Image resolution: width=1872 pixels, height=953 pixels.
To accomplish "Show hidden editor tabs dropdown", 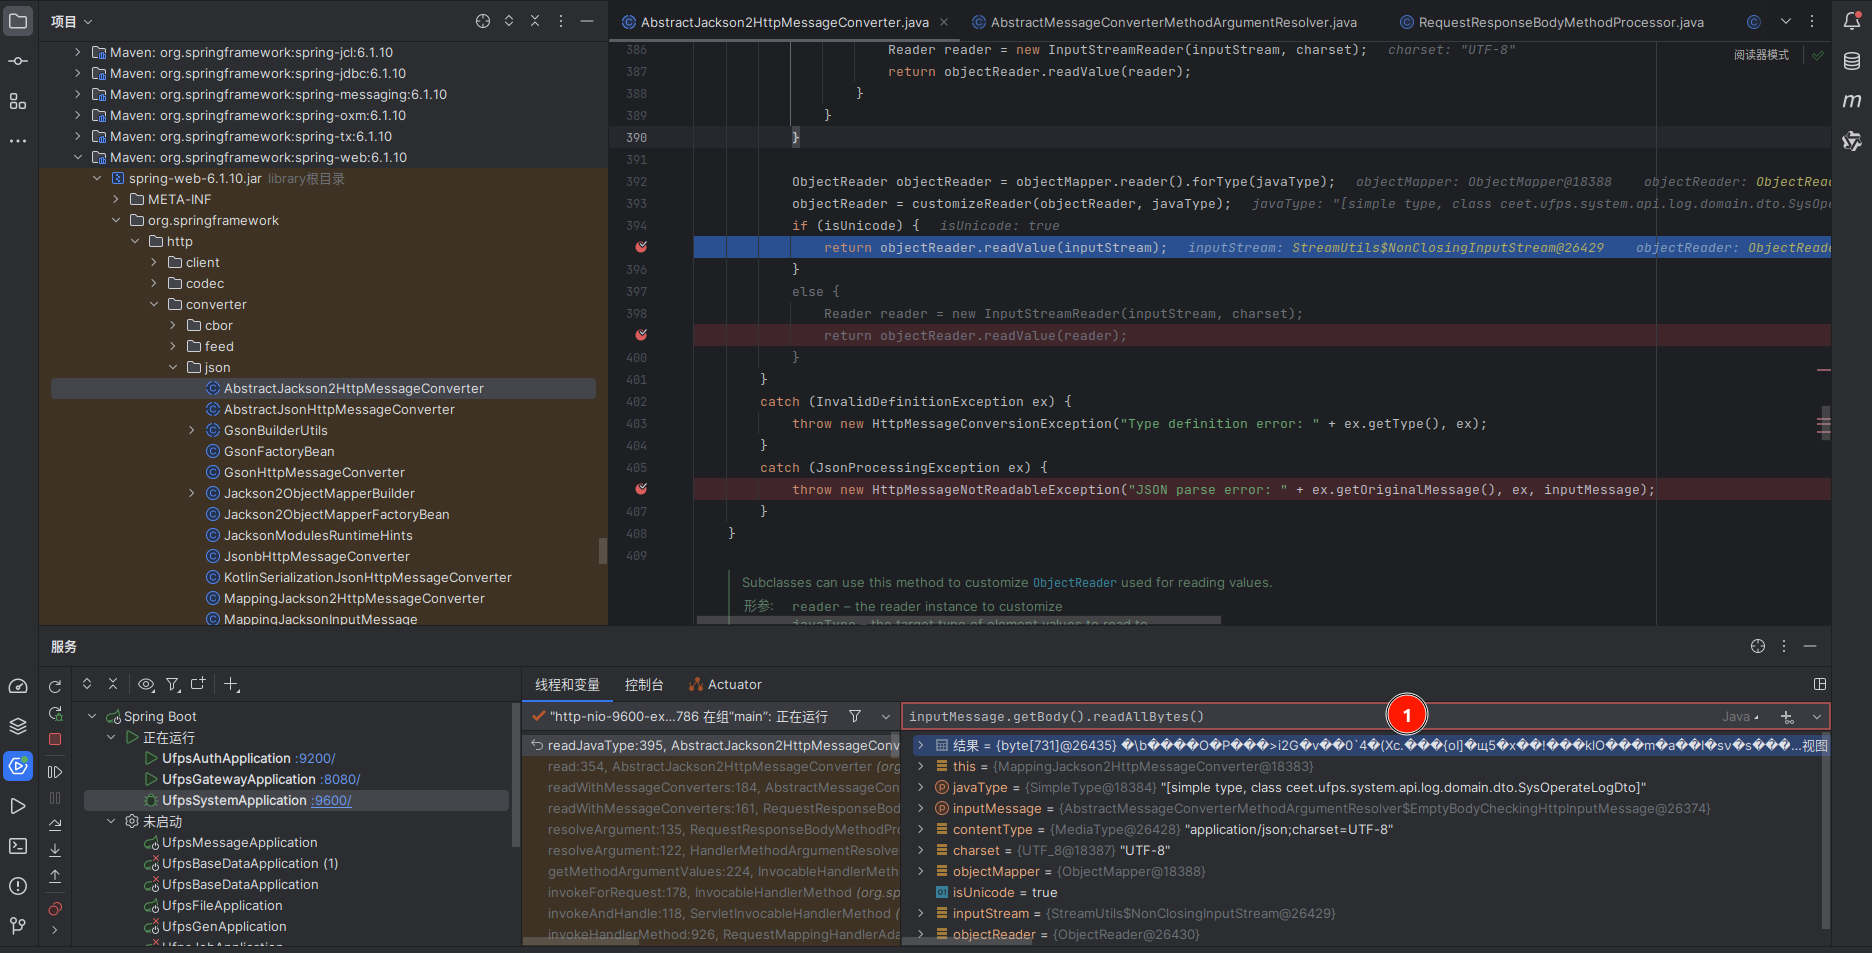I will tap(1786, 21).
